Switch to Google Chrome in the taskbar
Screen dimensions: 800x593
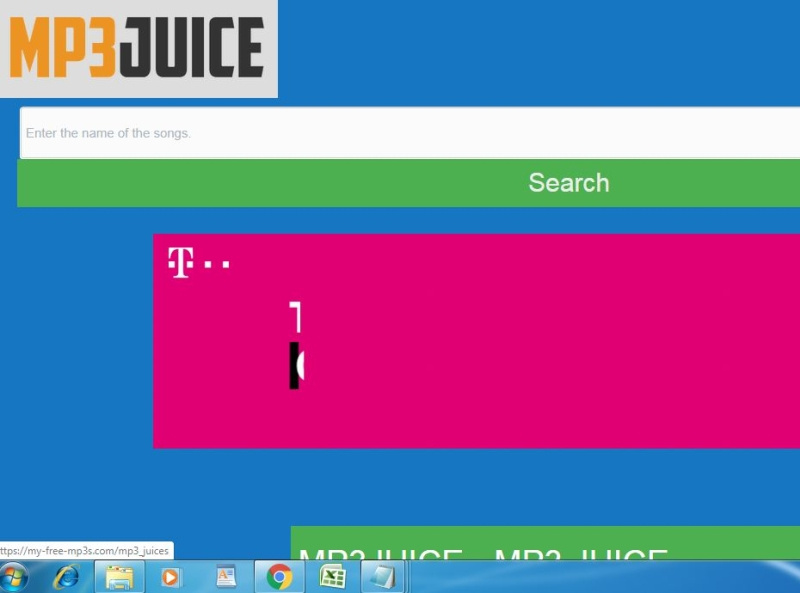pos(279,577)
